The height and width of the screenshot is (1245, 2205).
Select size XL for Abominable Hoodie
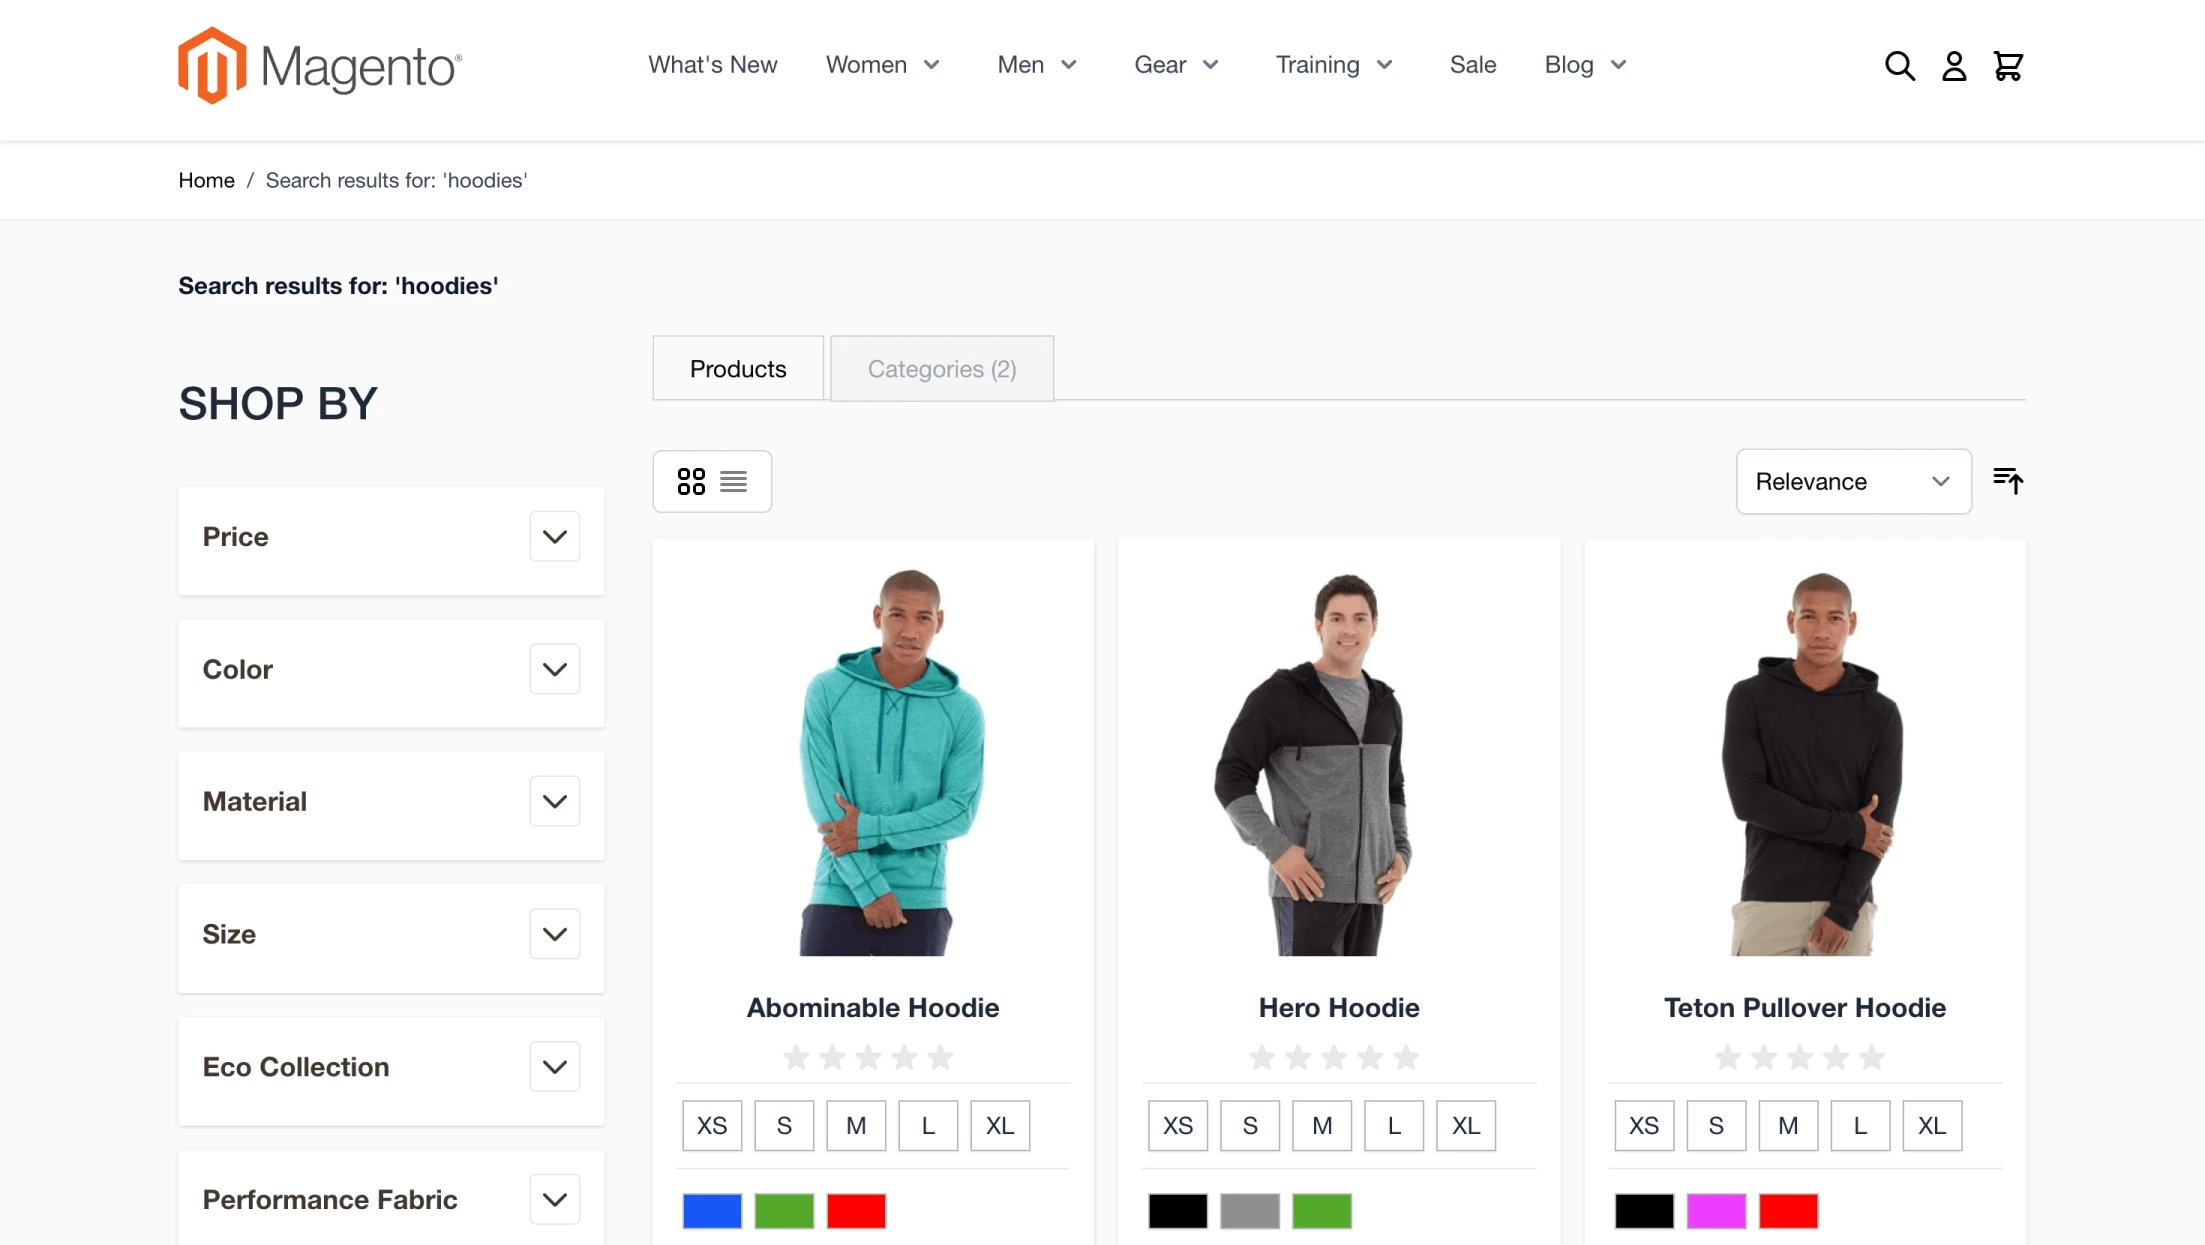pyautogui.click(x=1000, y=1126)
